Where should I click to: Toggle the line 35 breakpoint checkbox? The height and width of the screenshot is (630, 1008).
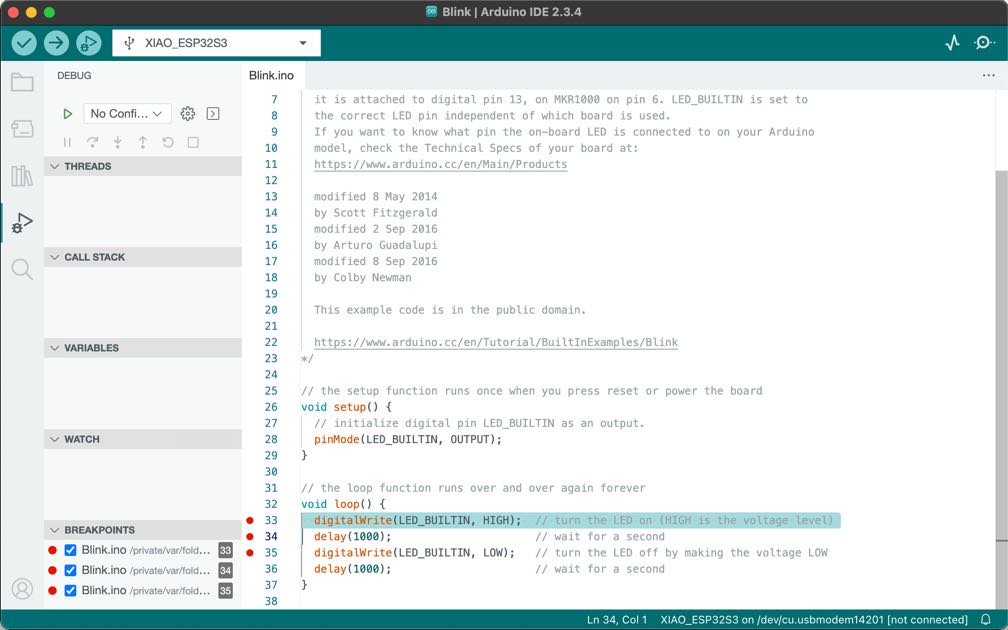pos(69,590)
